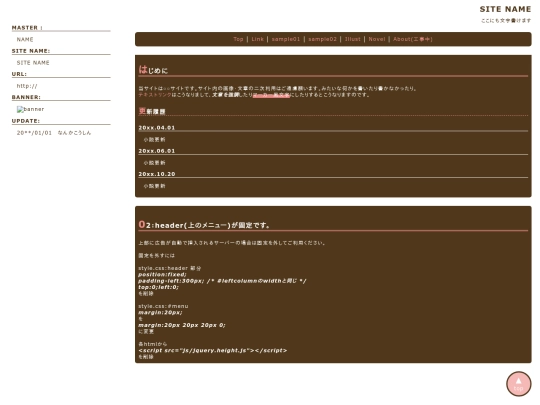Click the URL: sidebar label
This screenshot has width=540, height=405.
(19, 74)
